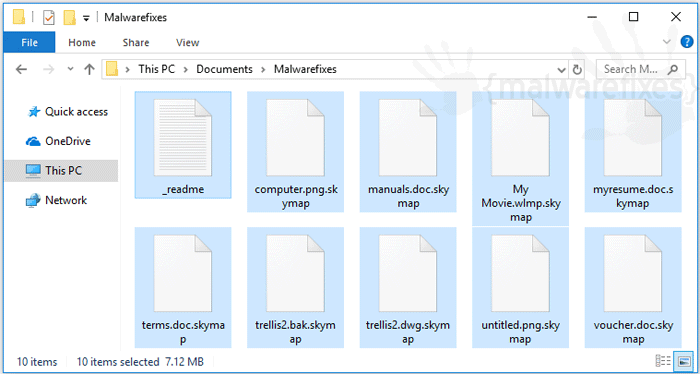Click the computer.png.skymap file name
Screen dimensions: 700x374
tap(296, 196)
